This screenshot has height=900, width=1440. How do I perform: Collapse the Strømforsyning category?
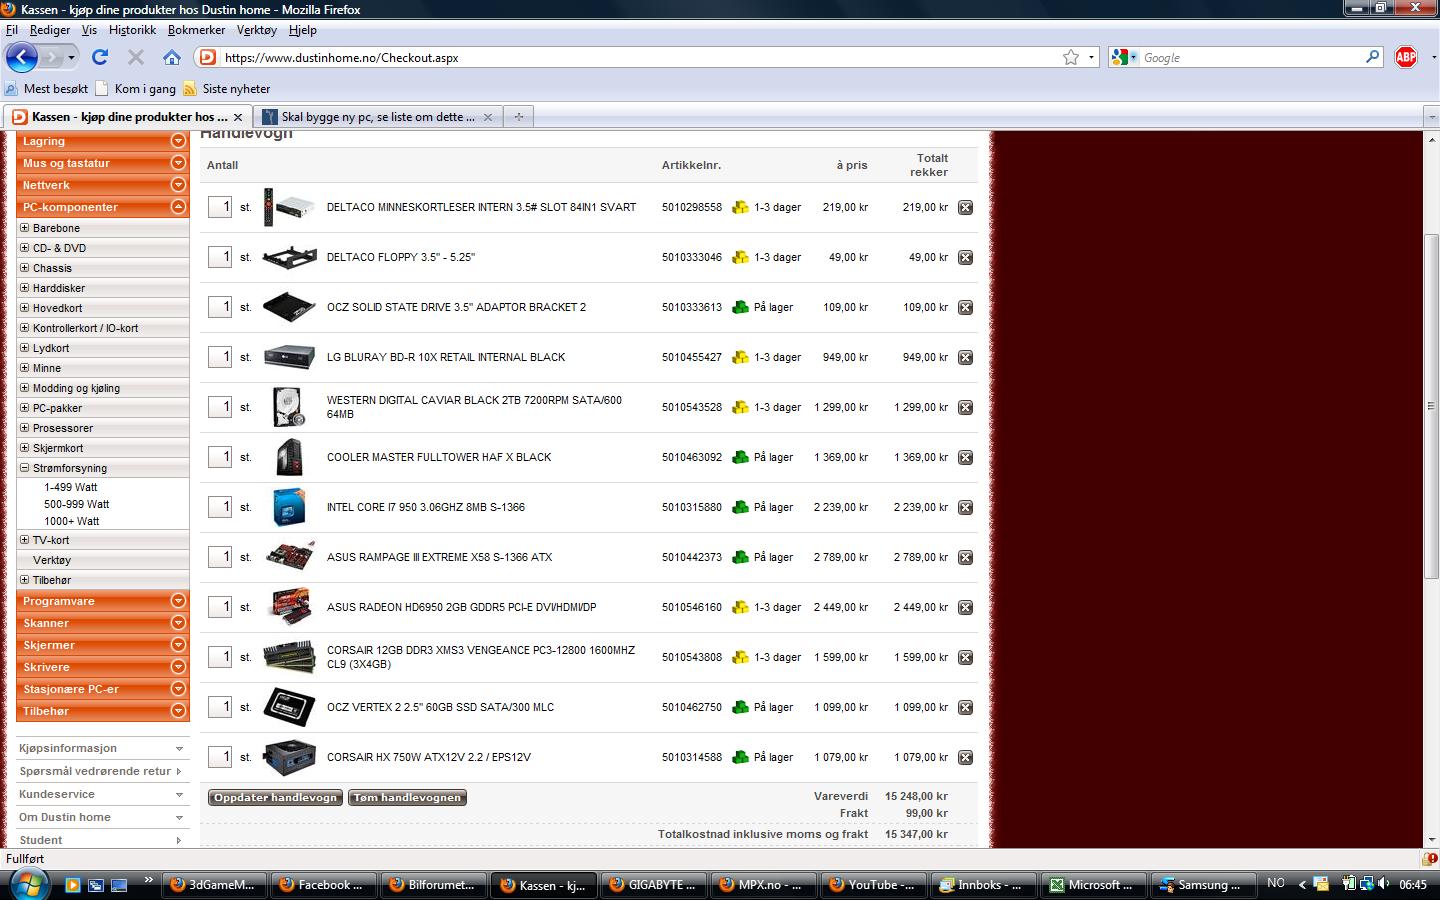pos(25,468)
